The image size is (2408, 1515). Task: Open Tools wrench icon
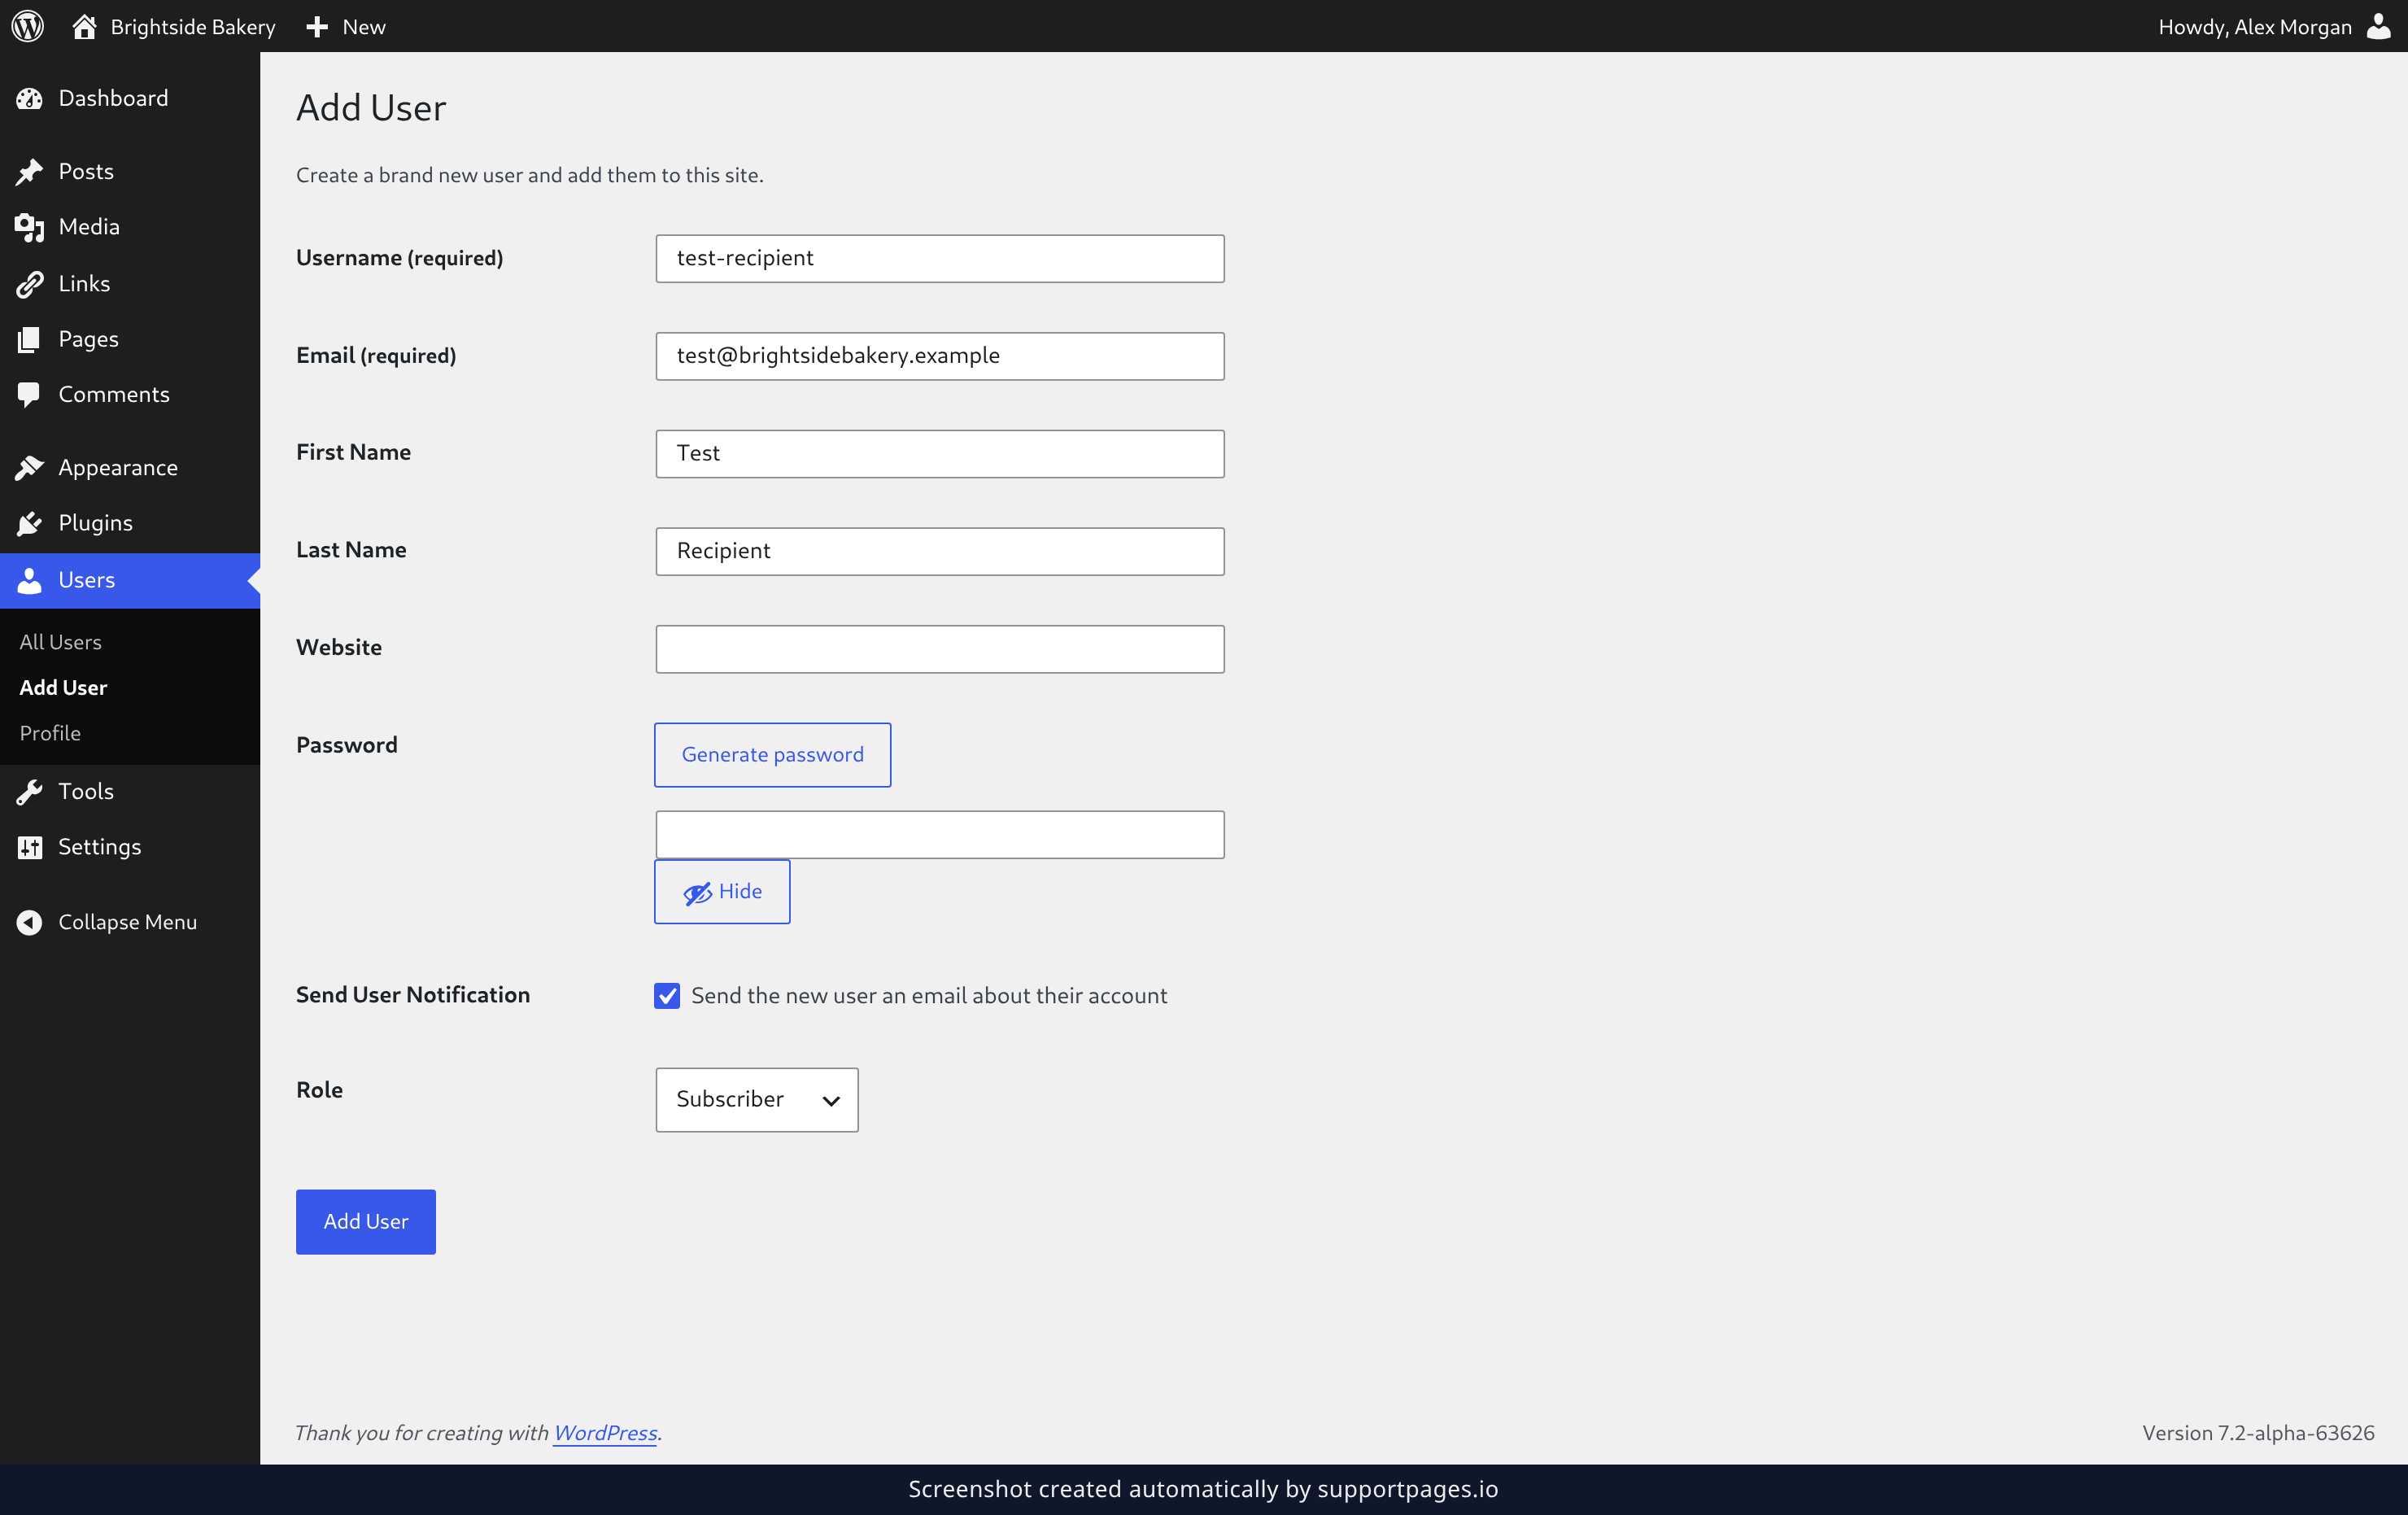[30, 792]
